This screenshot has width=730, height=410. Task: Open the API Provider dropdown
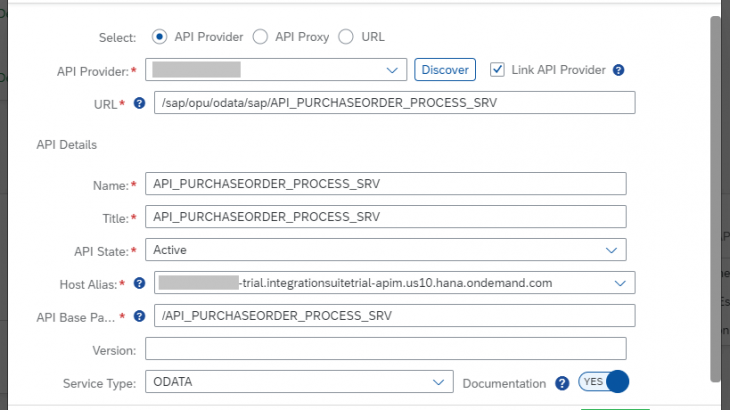(391, 70)
